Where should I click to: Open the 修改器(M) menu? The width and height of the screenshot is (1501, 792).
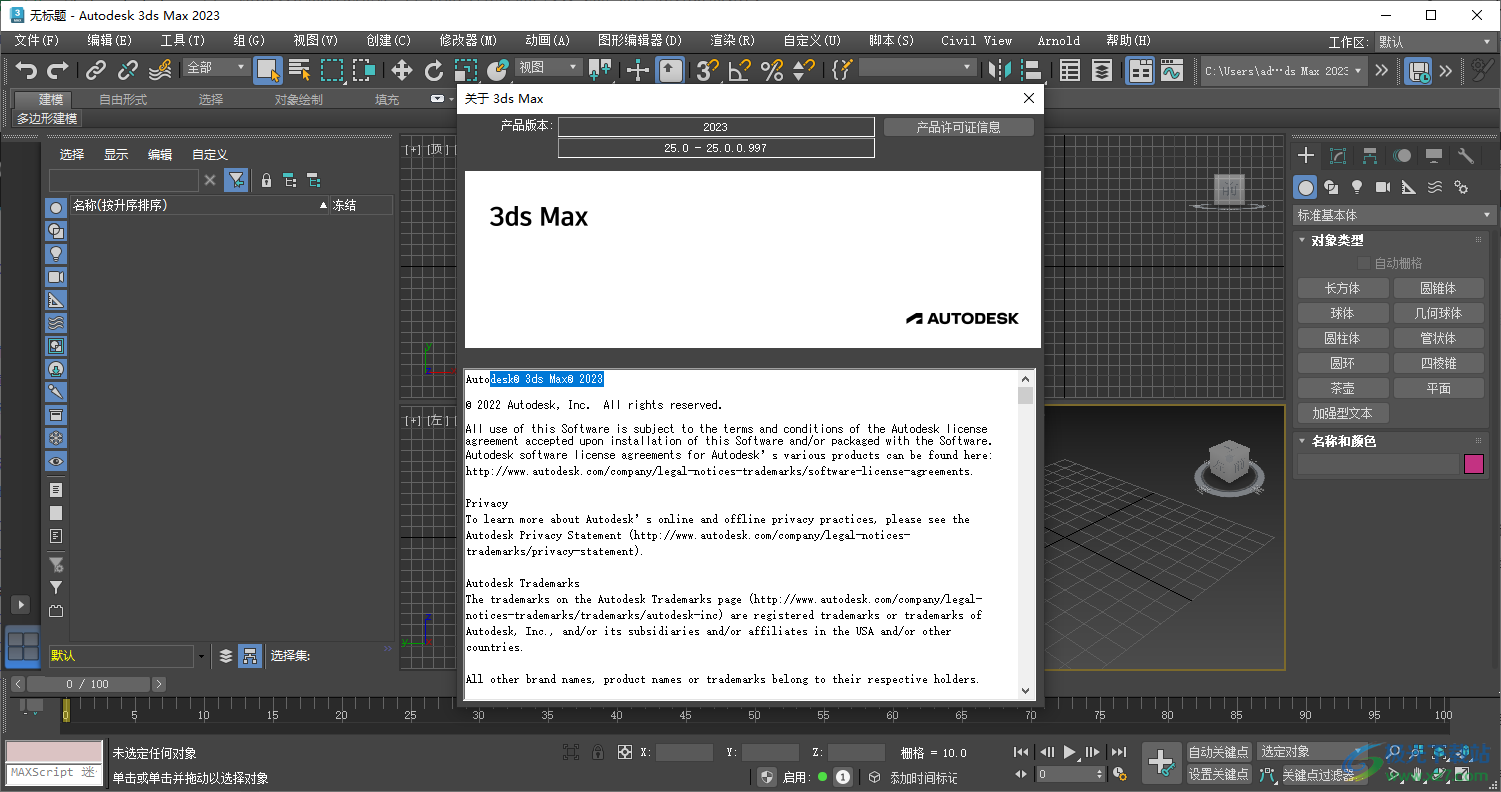tap(468, 41)
